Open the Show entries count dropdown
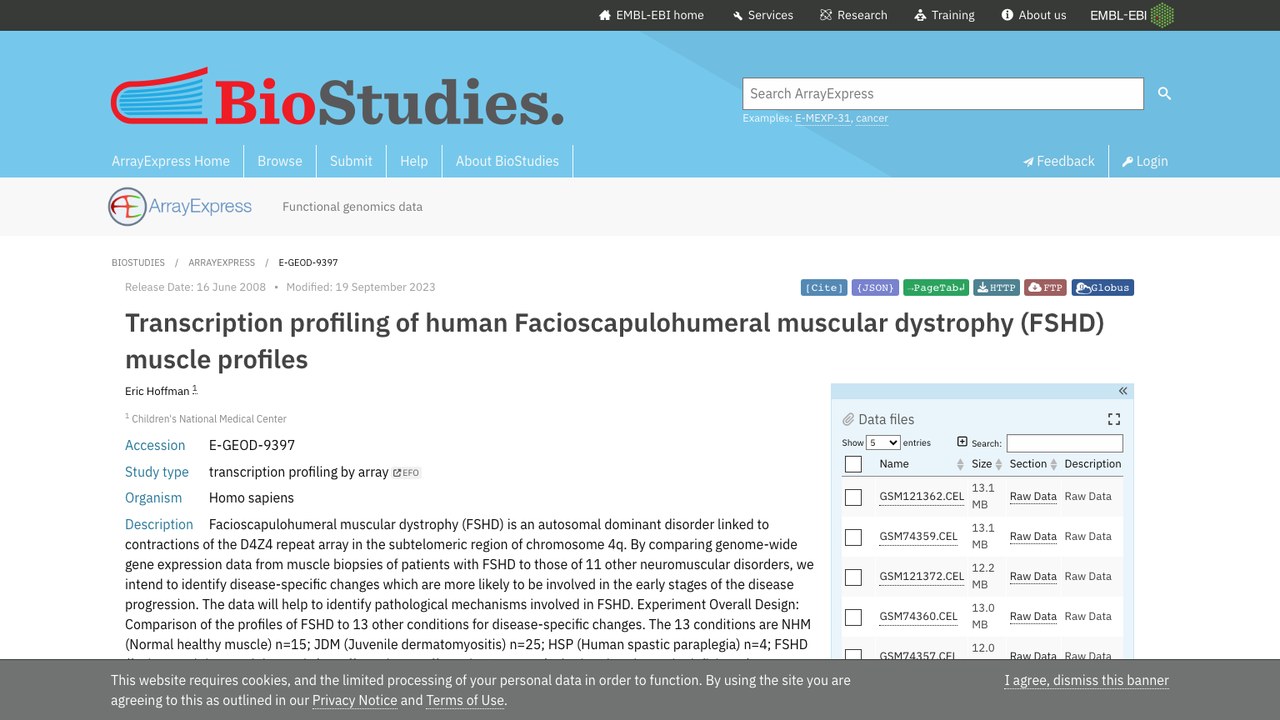This screenshot has width=1280, height=720. (883, 443)
